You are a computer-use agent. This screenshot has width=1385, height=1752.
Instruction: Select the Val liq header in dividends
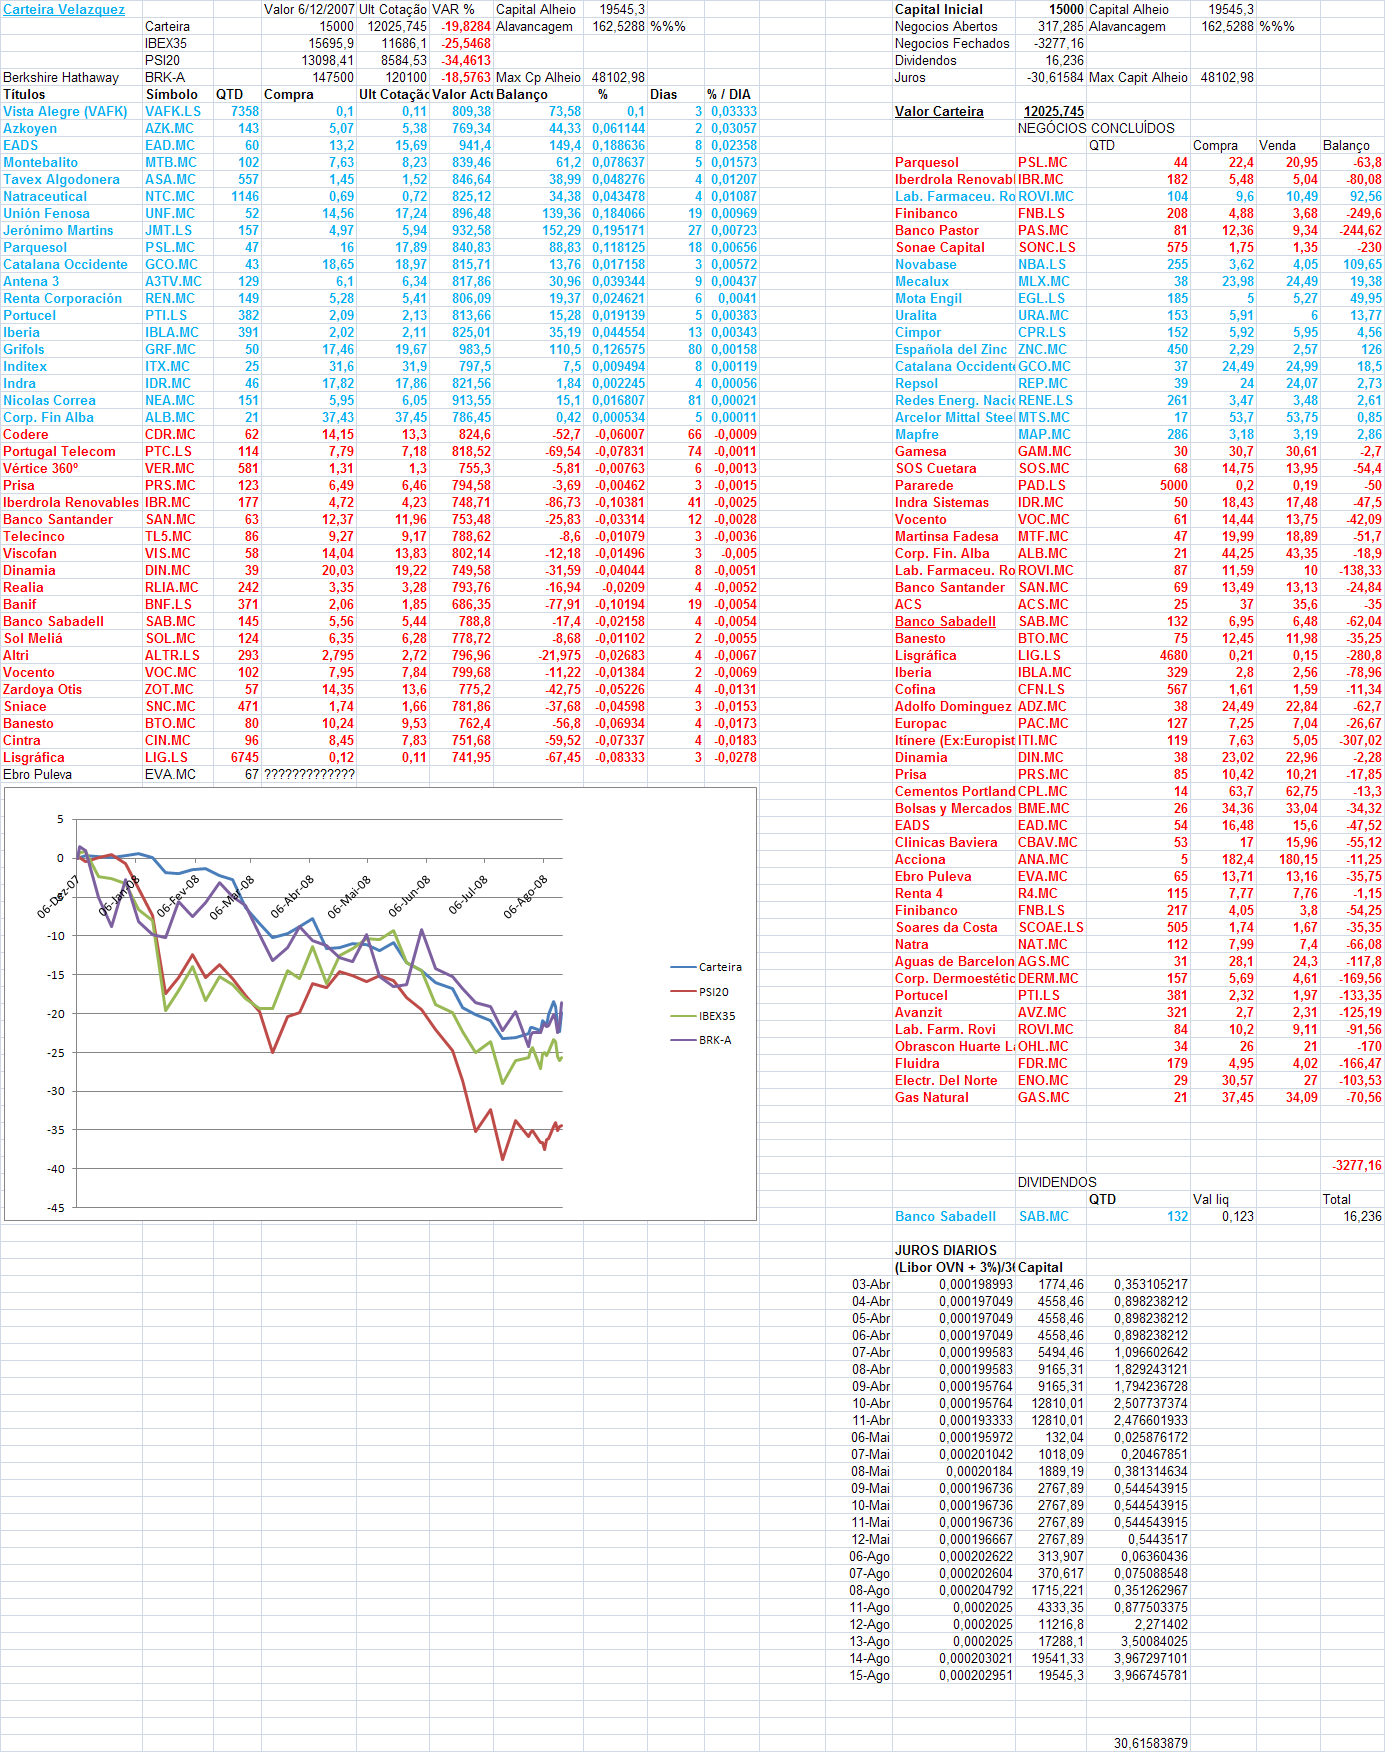1211,1200
